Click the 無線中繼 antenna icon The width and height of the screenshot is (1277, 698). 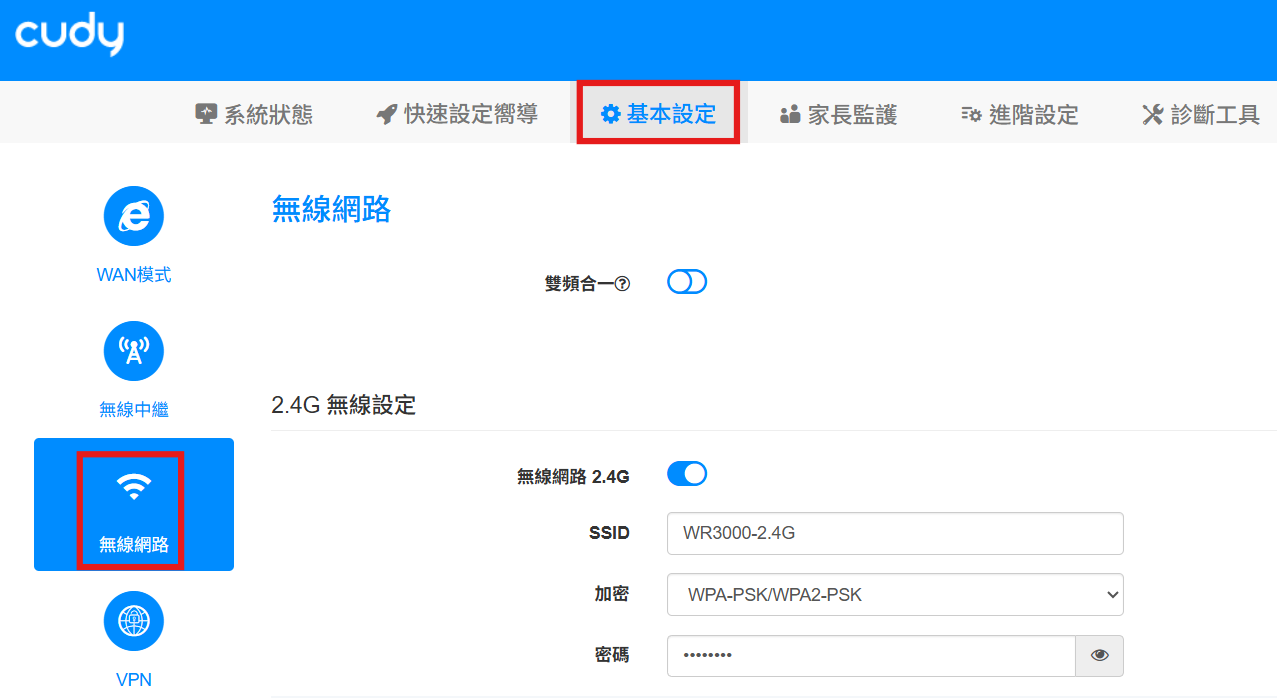[134, 351]
